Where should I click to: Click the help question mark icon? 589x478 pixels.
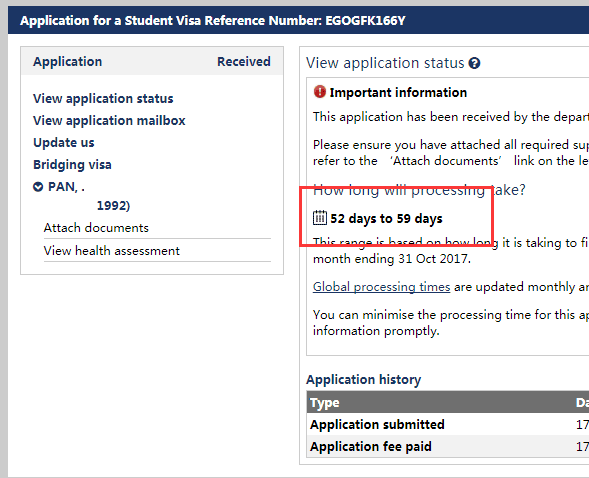pyautogui.click(x=474, y=63)
